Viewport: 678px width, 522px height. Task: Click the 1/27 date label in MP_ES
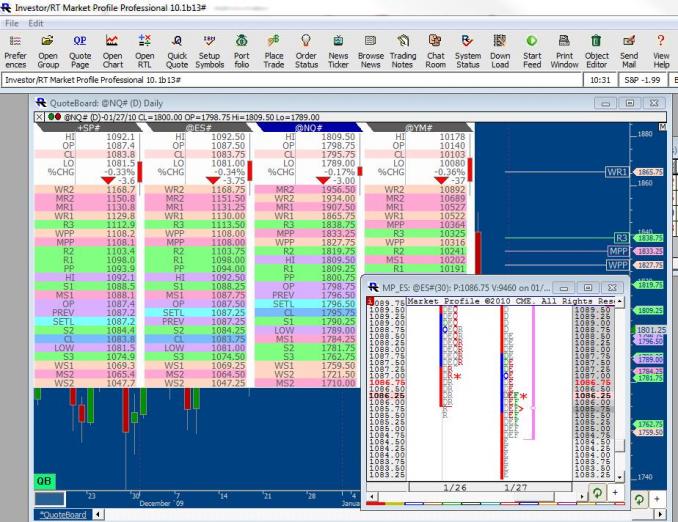(515, 487)
